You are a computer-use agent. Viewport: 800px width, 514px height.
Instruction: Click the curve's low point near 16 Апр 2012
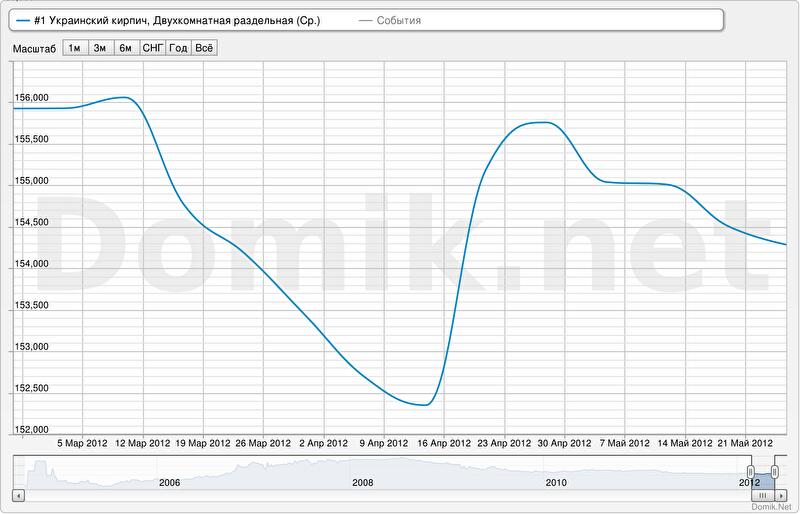click(x=426, y=404)
